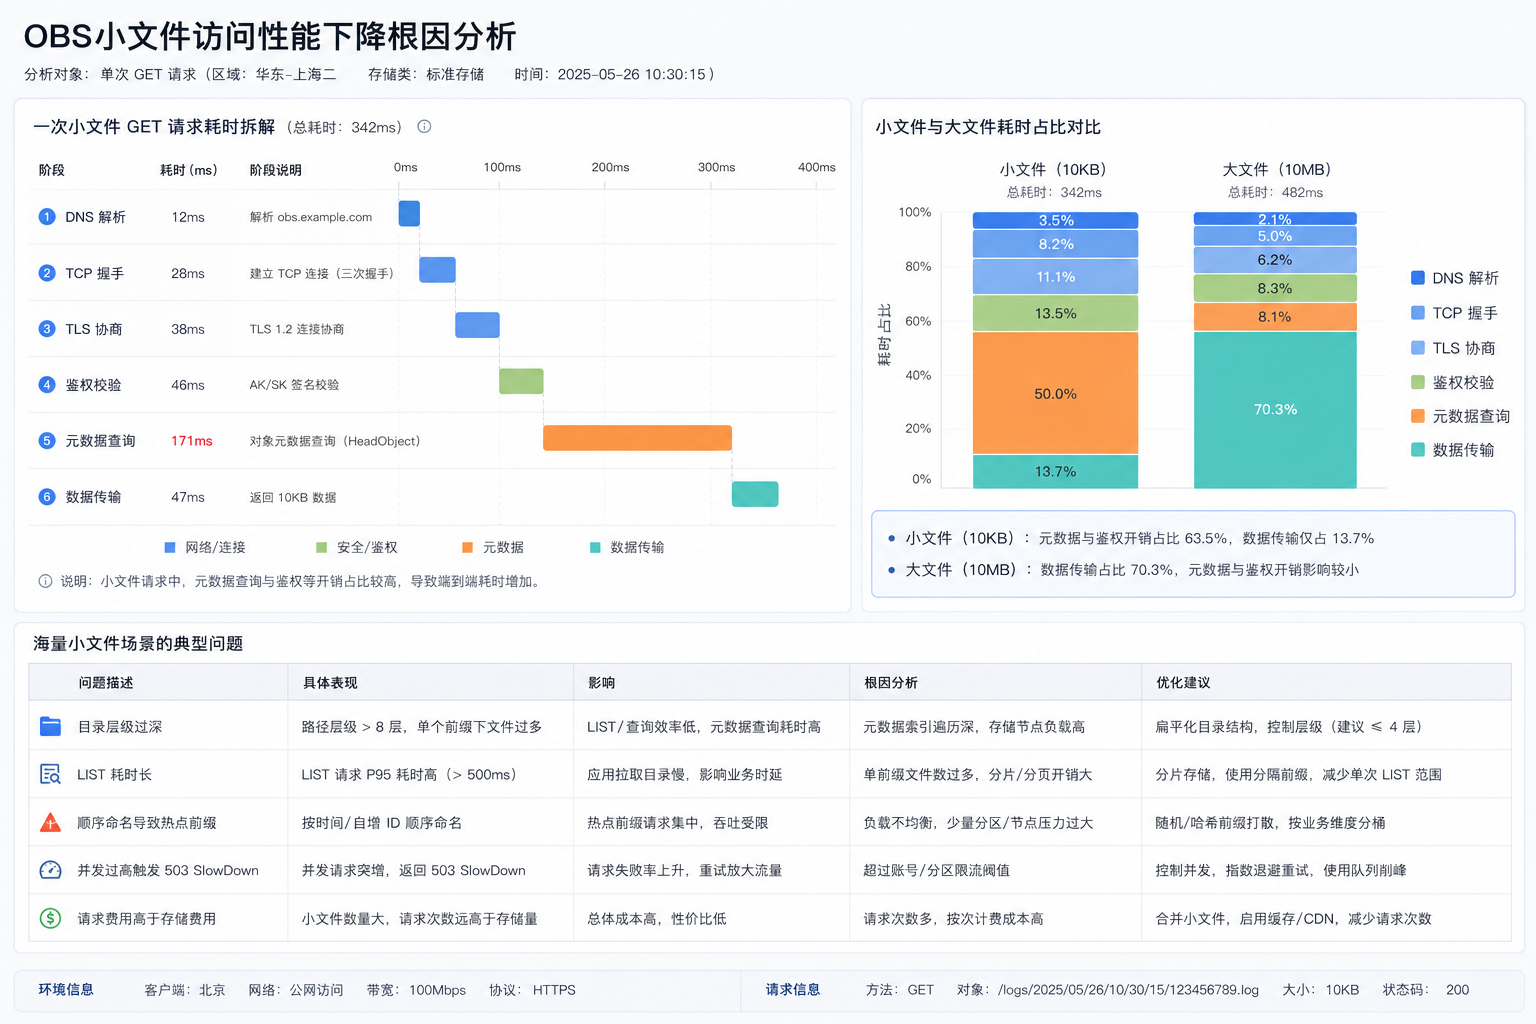Select the DNS 解析 timeline bar
The image size is (1536, 1024).
tap(409, 213)
